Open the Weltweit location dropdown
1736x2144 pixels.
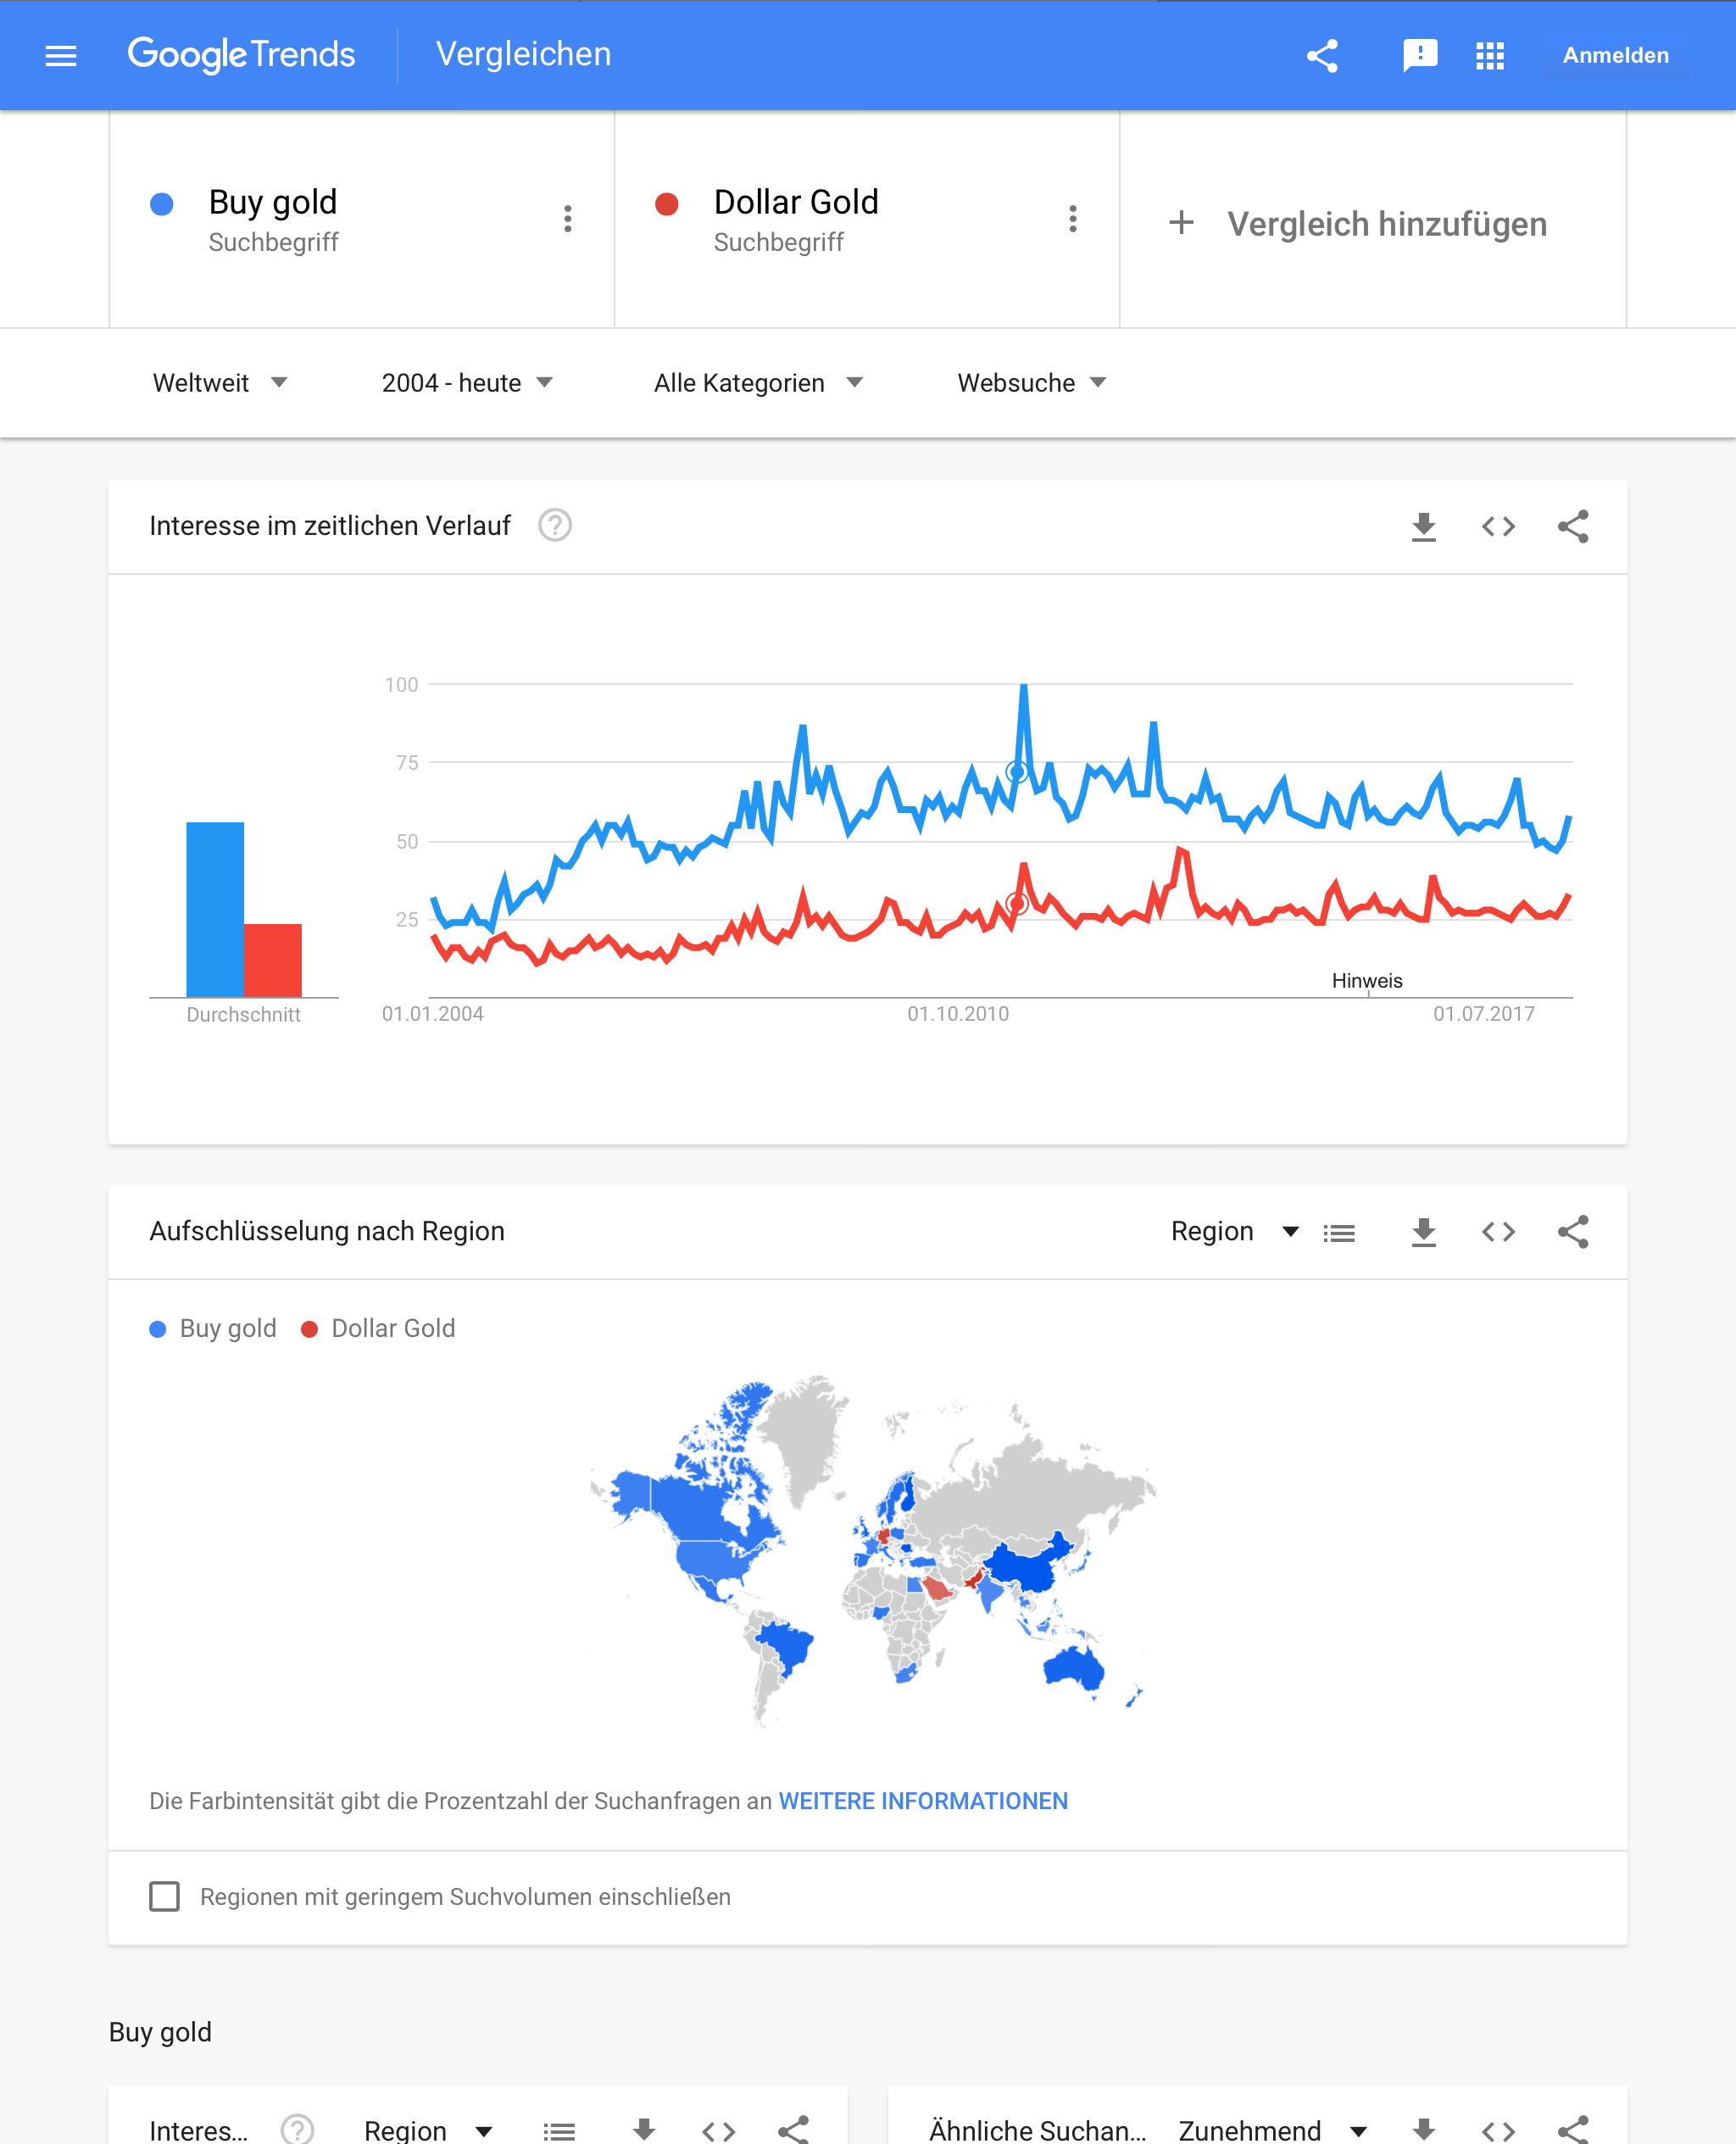220,383
